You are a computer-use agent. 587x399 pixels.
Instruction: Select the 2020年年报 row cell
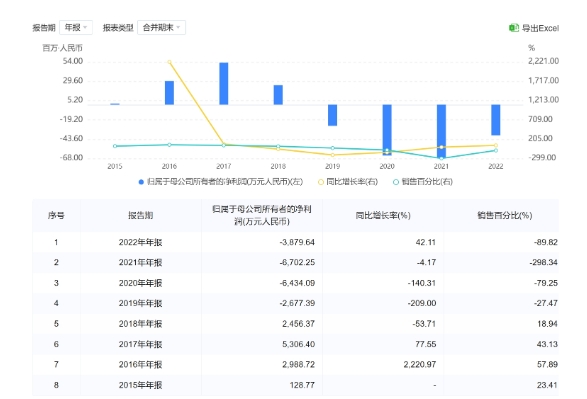tap(140, 283)
